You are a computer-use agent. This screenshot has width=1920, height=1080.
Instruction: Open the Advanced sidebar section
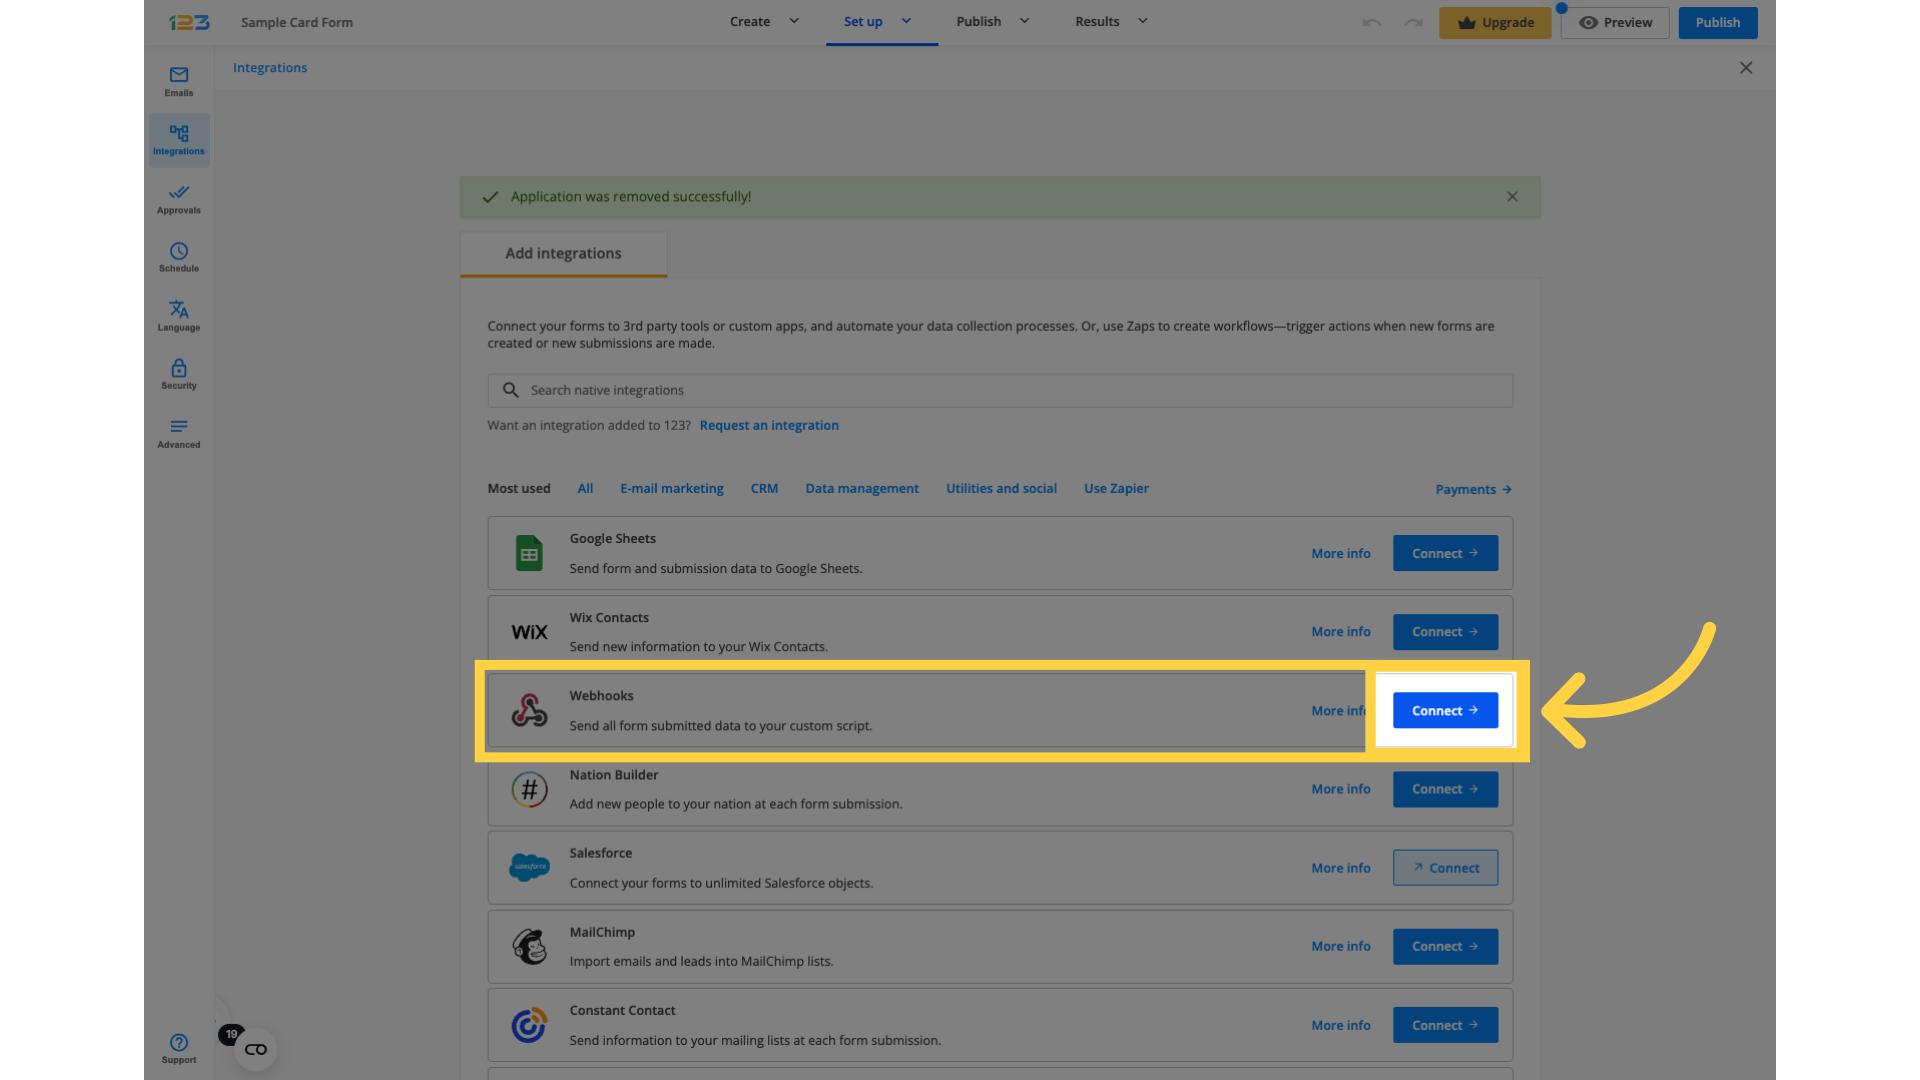click(x=179, y=433)
